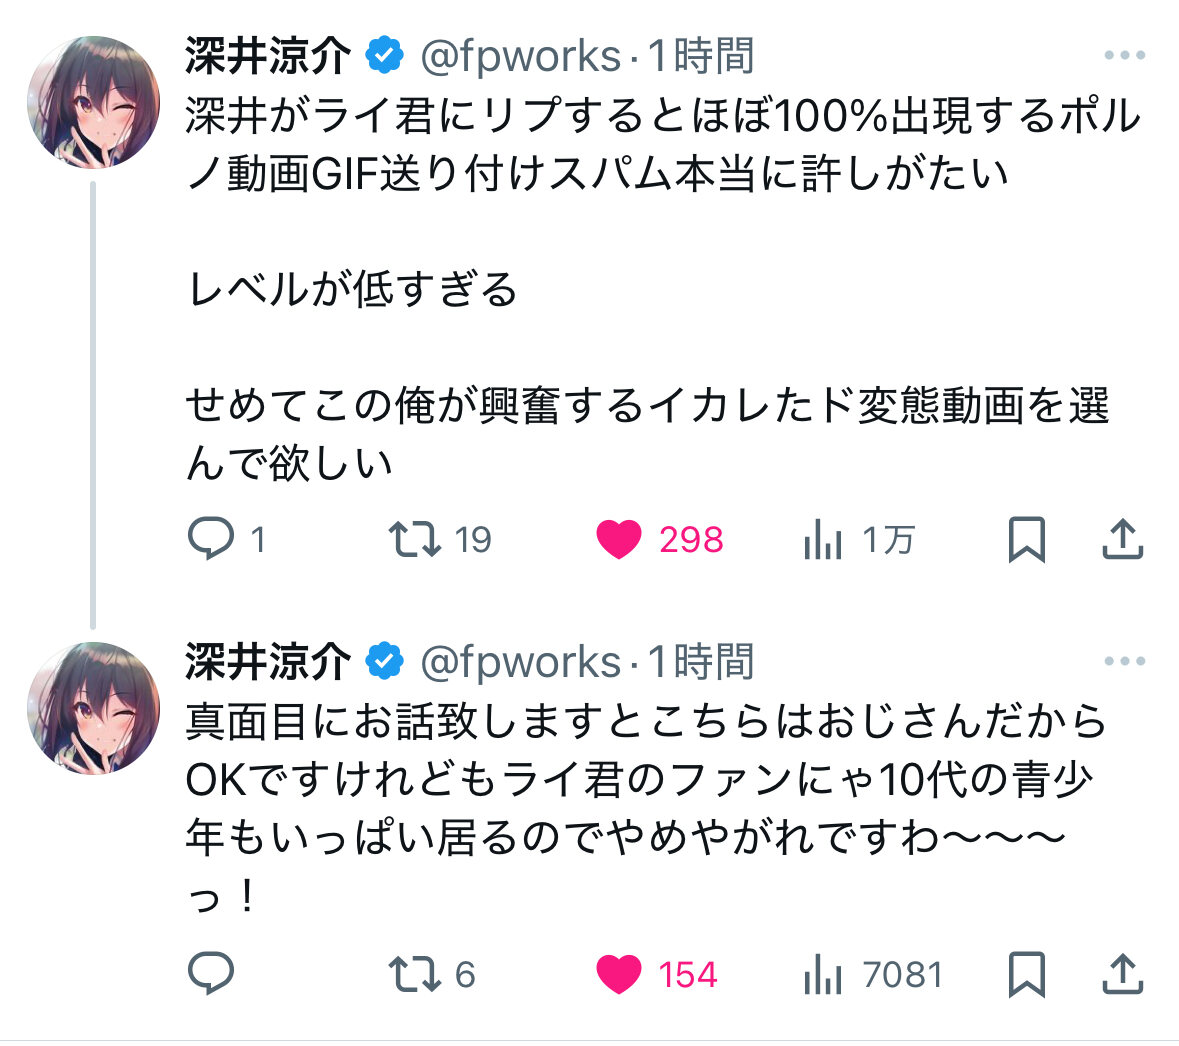Open the first tweet's 1時間 timestamp

click(x=701, y=56)
